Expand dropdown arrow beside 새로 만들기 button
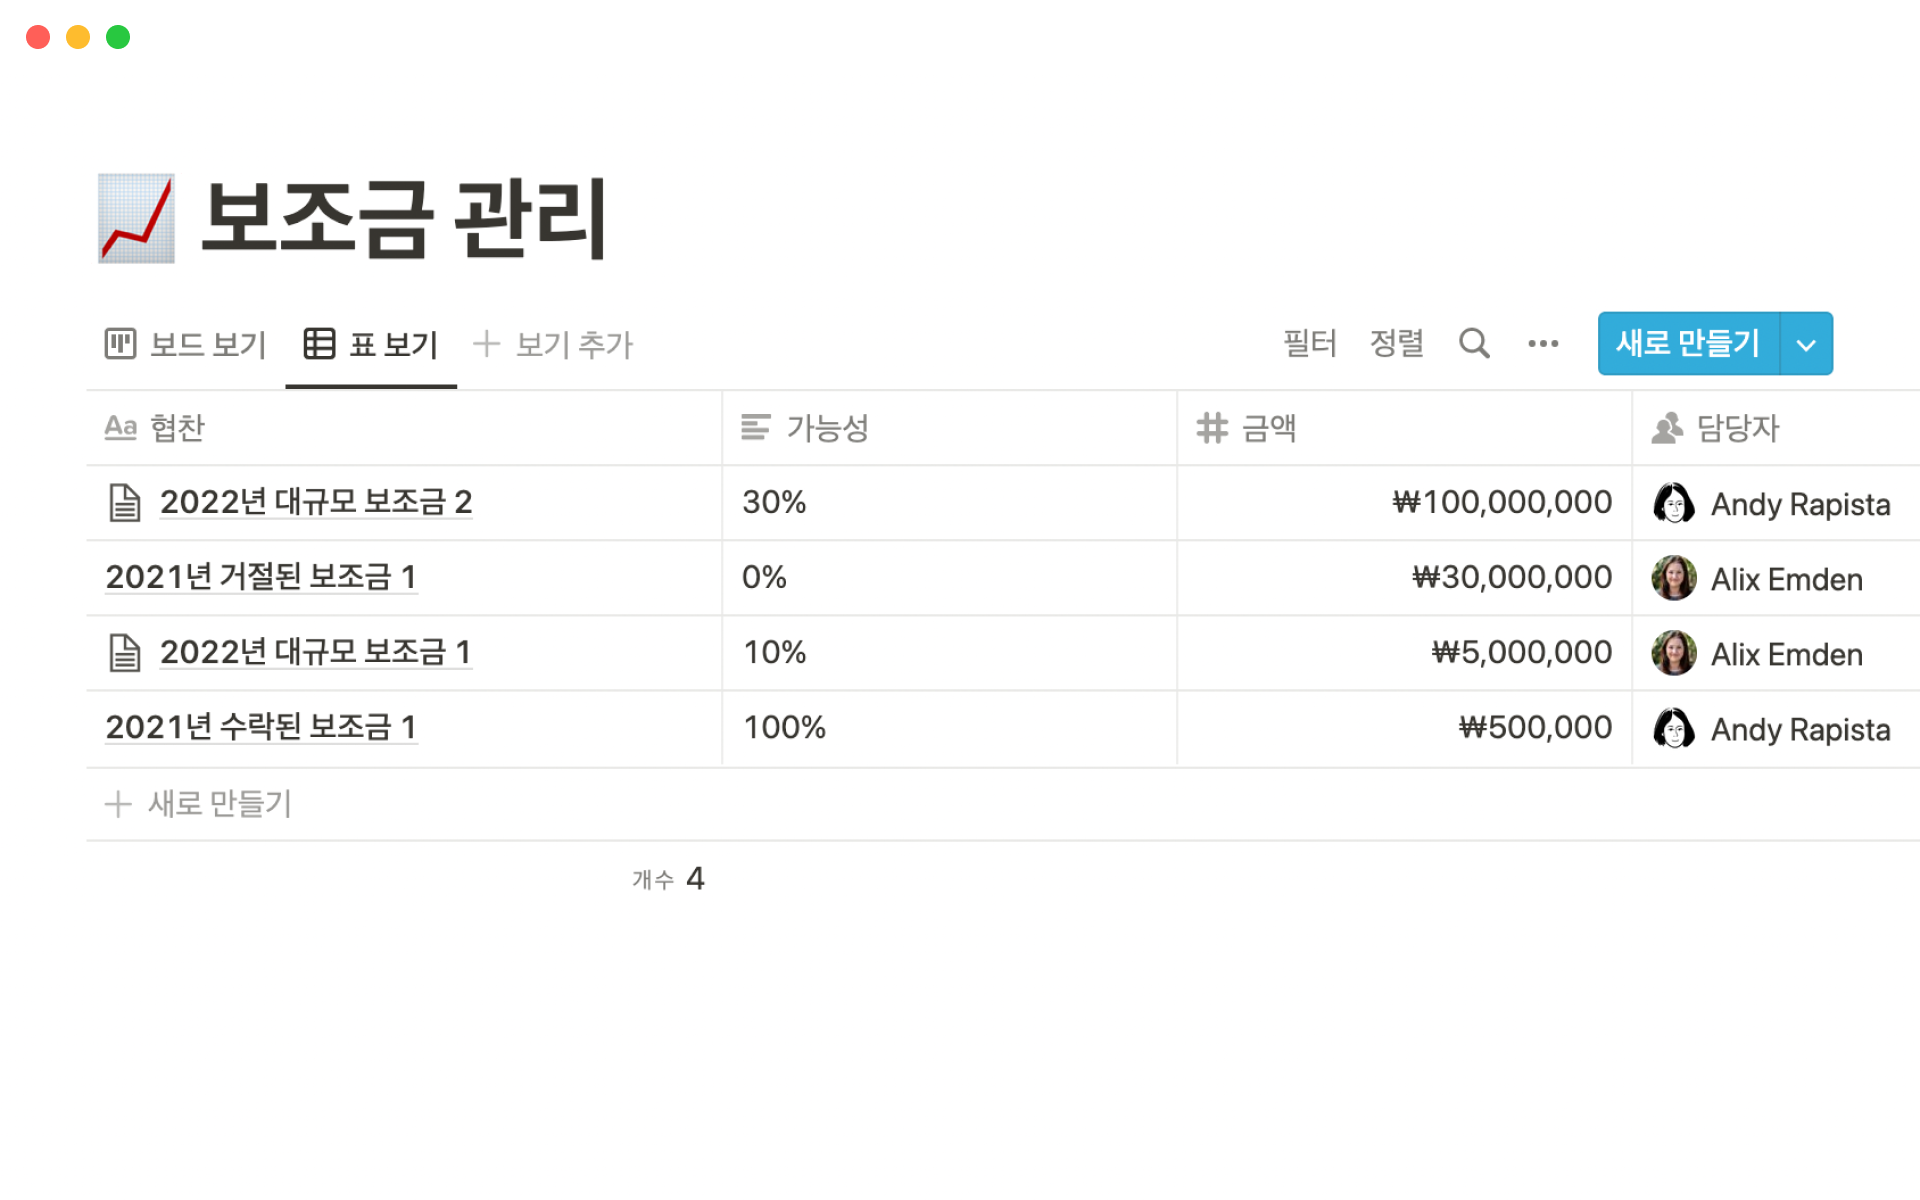 tap(1805, 344)
